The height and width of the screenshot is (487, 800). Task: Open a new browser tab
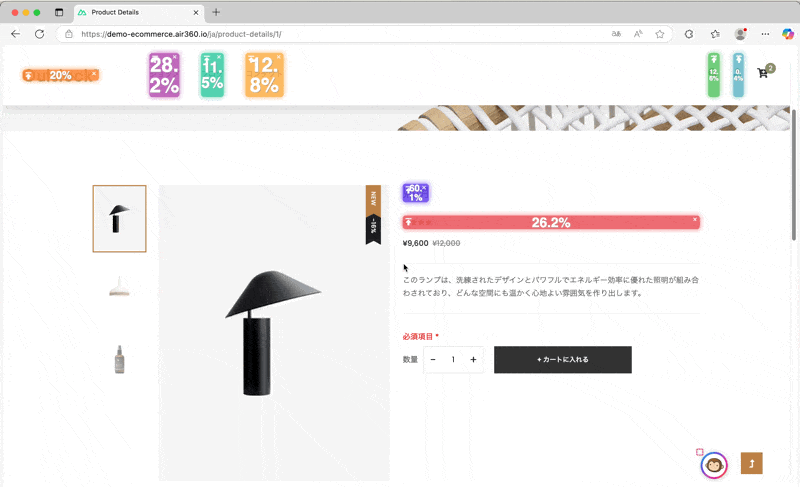216,12
